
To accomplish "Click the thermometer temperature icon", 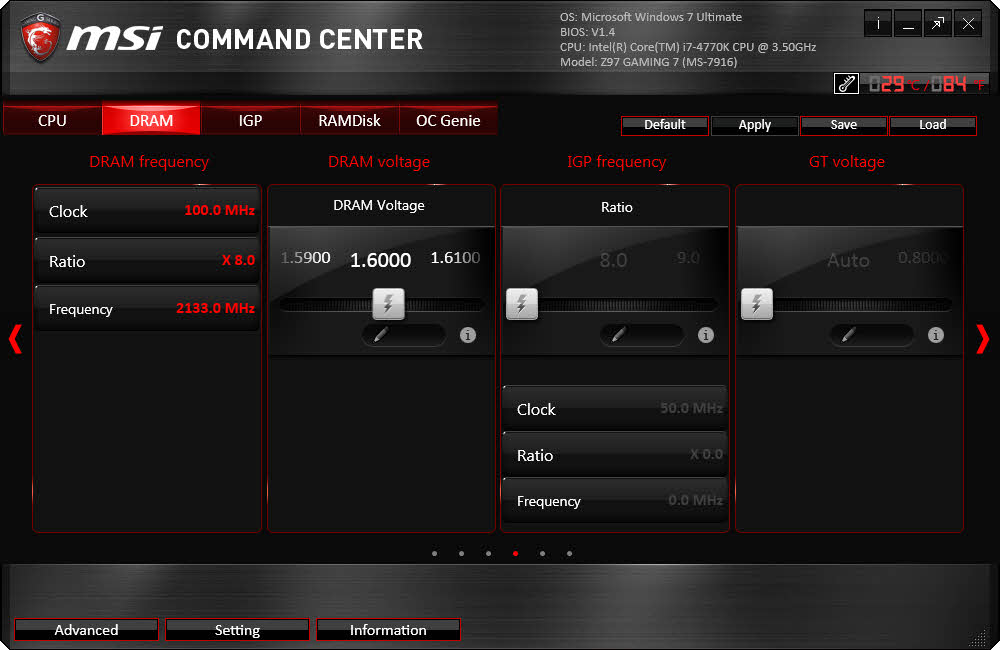I will (x=846, y=84).
